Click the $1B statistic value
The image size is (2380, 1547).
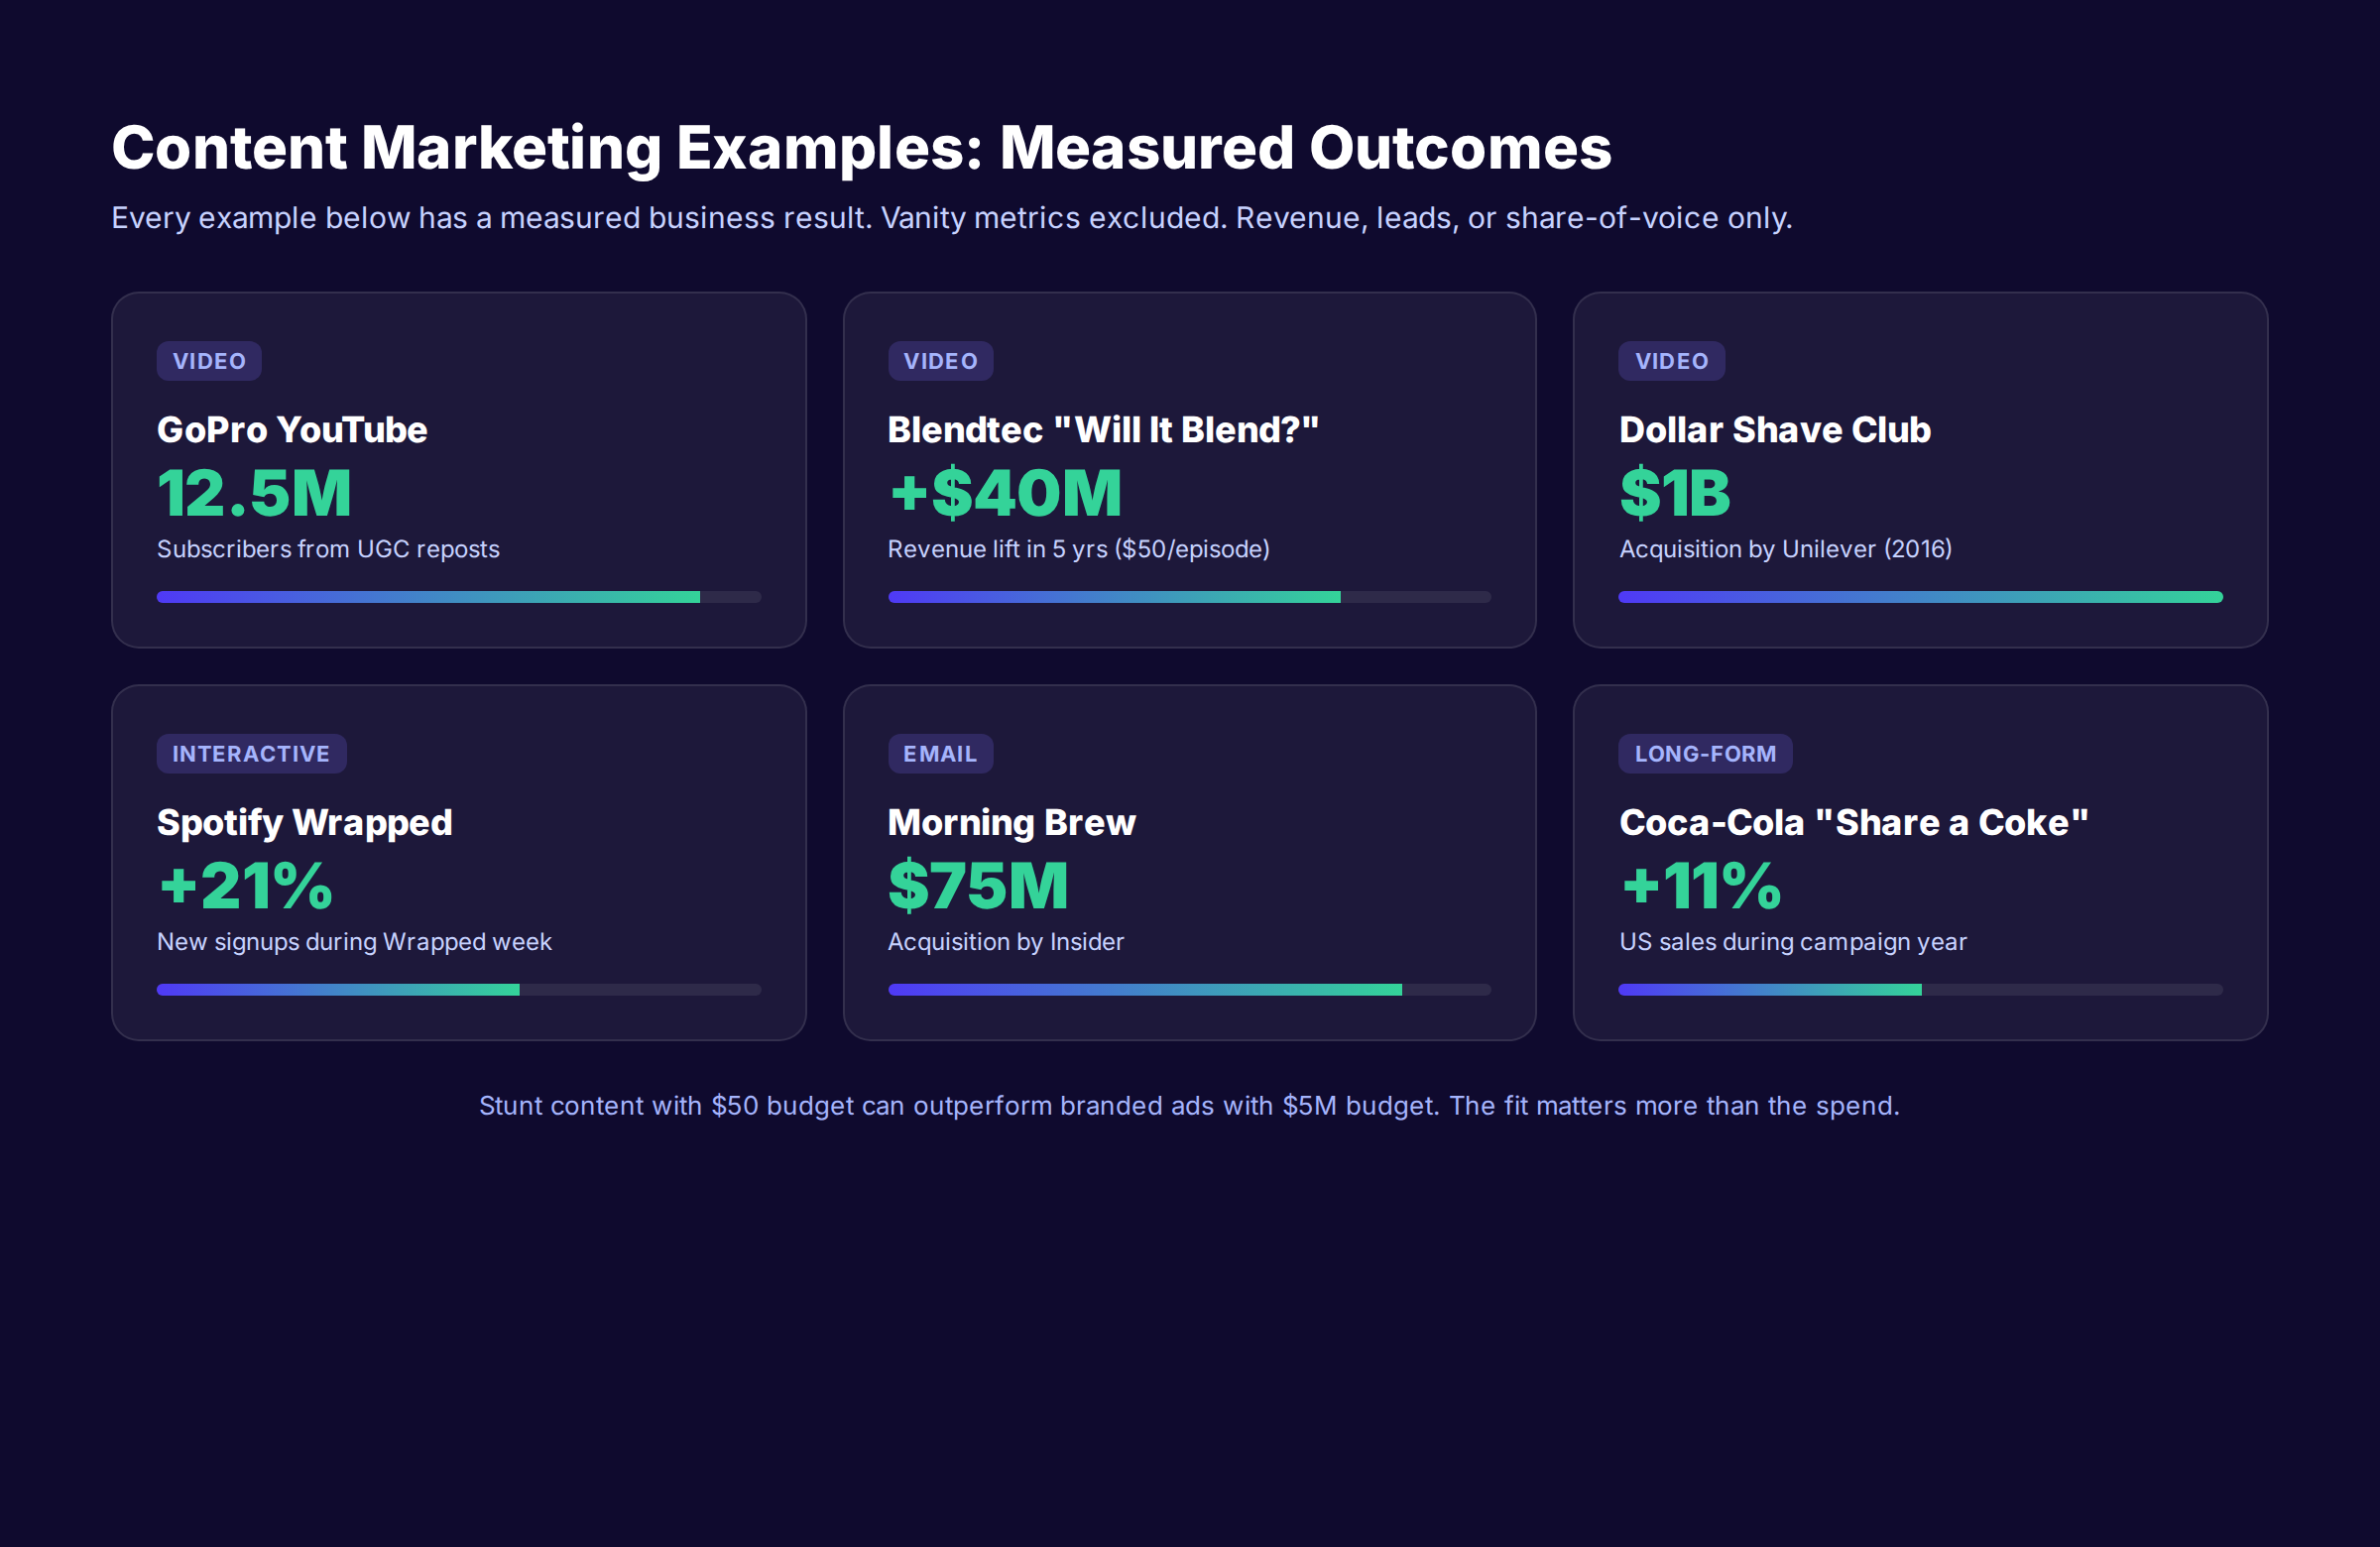[1675, 493]
